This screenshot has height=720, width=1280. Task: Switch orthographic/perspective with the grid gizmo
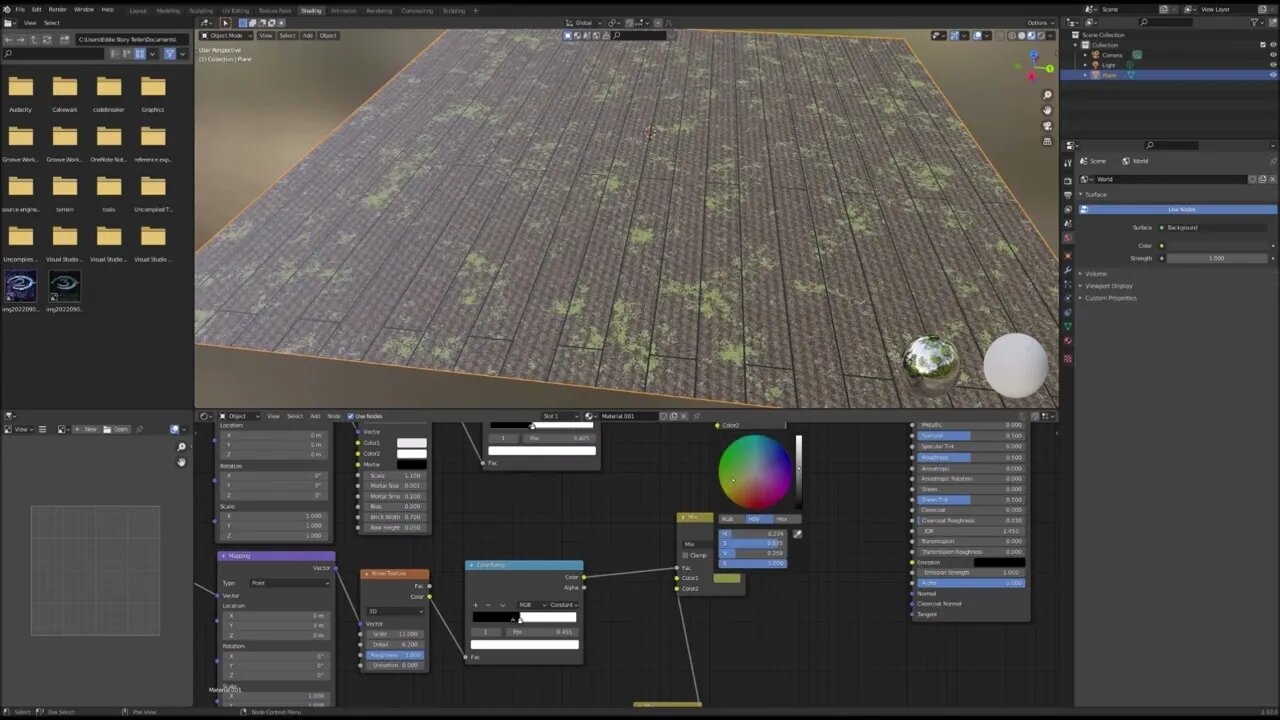tap(1047, 142)
